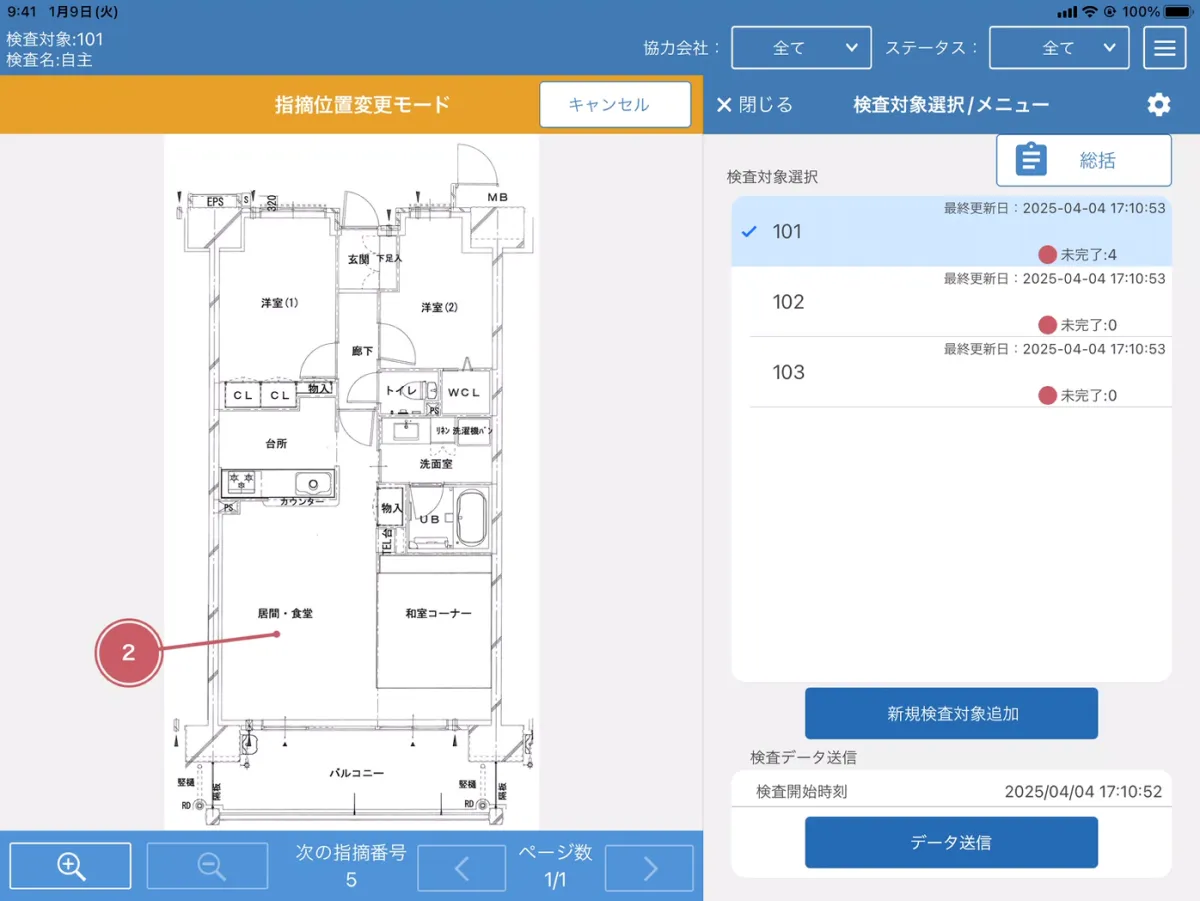The height and width of the screenshot is (901, 1200).
Task: Expand the ステータス dropdown
Action: point(1059,48)
